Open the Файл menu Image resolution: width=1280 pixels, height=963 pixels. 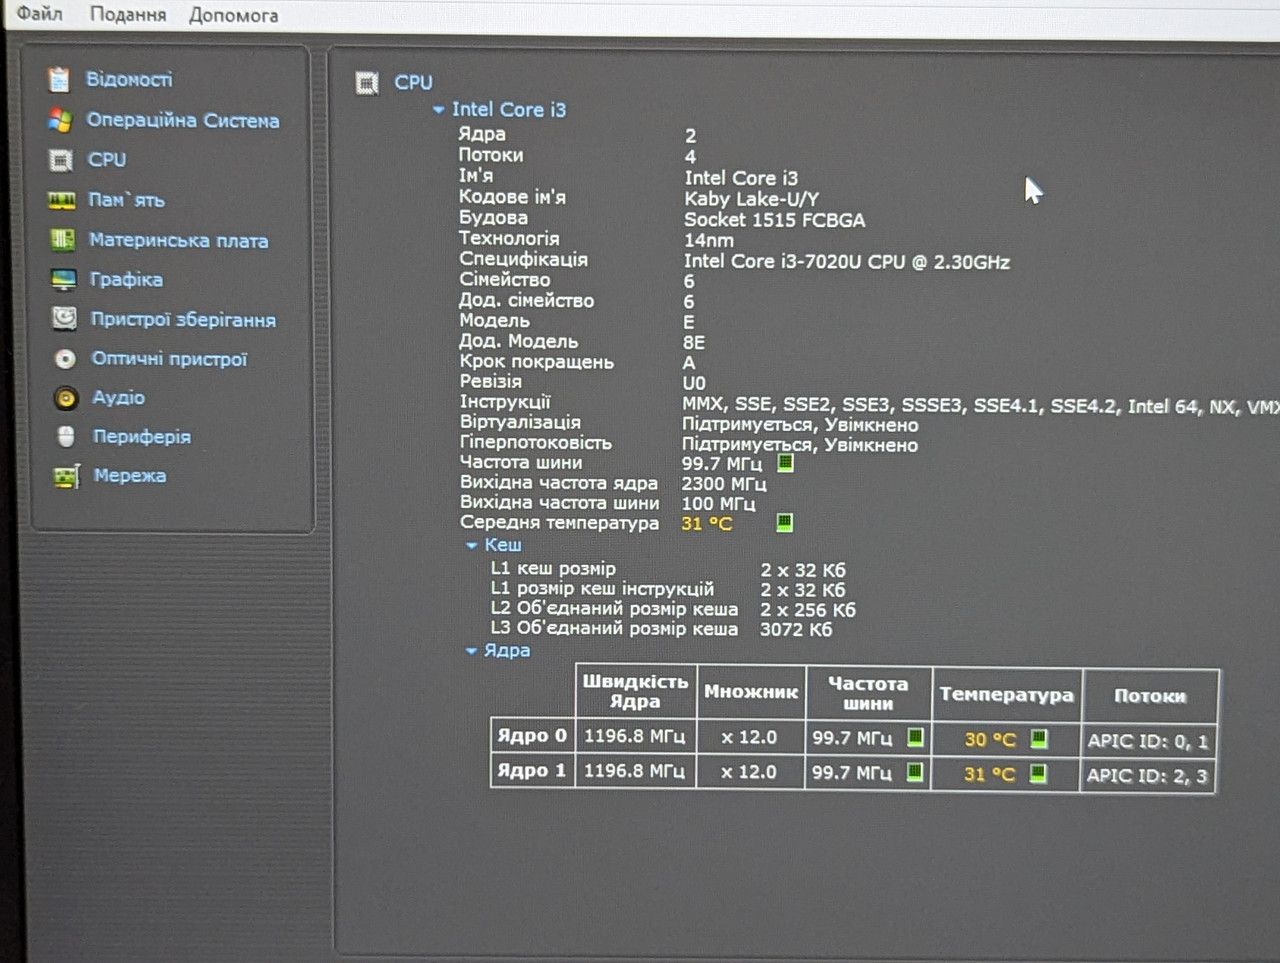[39, 13]
